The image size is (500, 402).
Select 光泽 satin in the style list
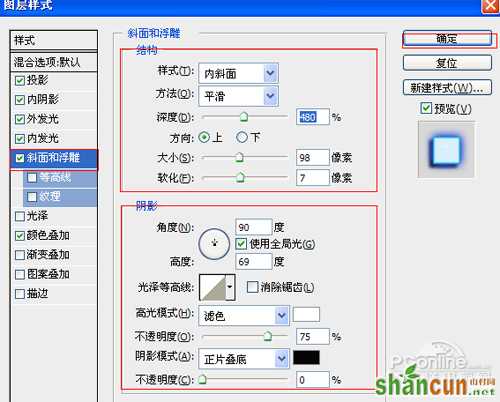point(54,216)
